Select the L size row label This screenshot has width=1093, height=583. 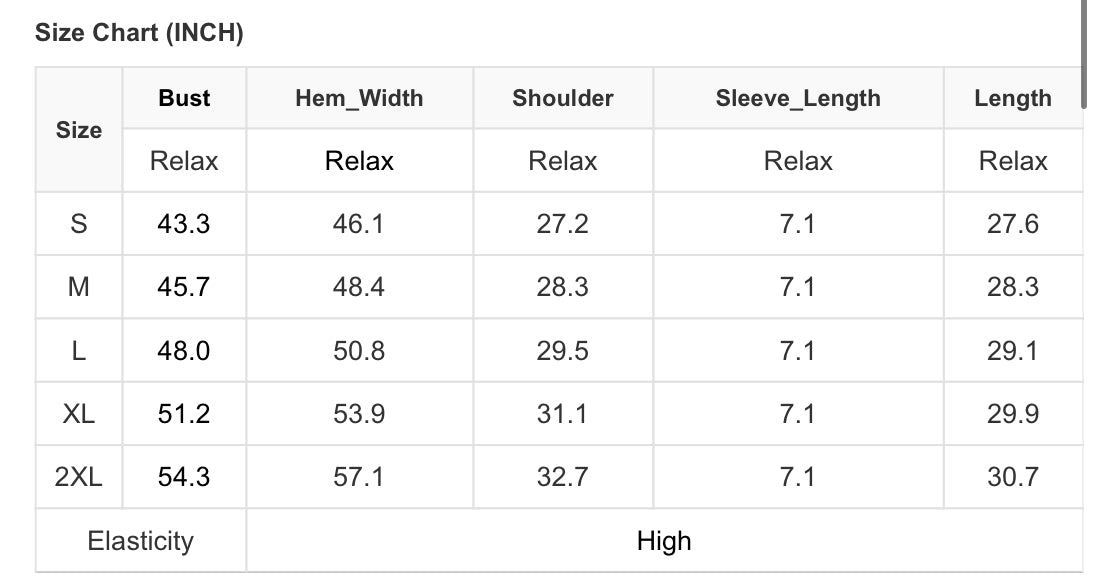click(79, 351)
